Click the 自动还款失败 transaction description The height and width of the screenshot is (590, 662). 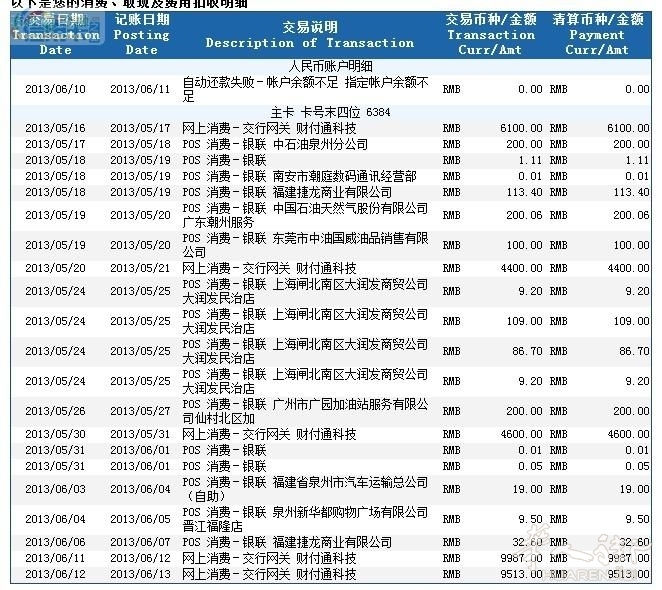(x=306, y=89)
